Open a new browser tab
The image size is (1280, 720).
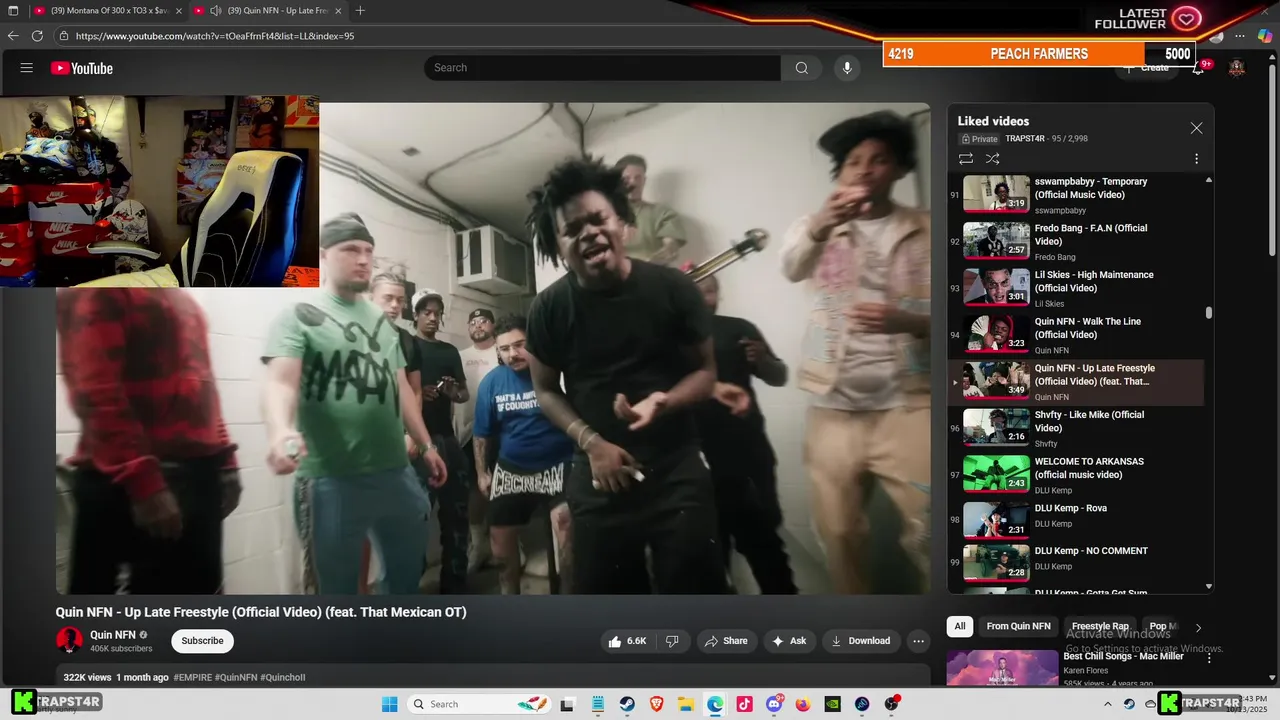360,11
